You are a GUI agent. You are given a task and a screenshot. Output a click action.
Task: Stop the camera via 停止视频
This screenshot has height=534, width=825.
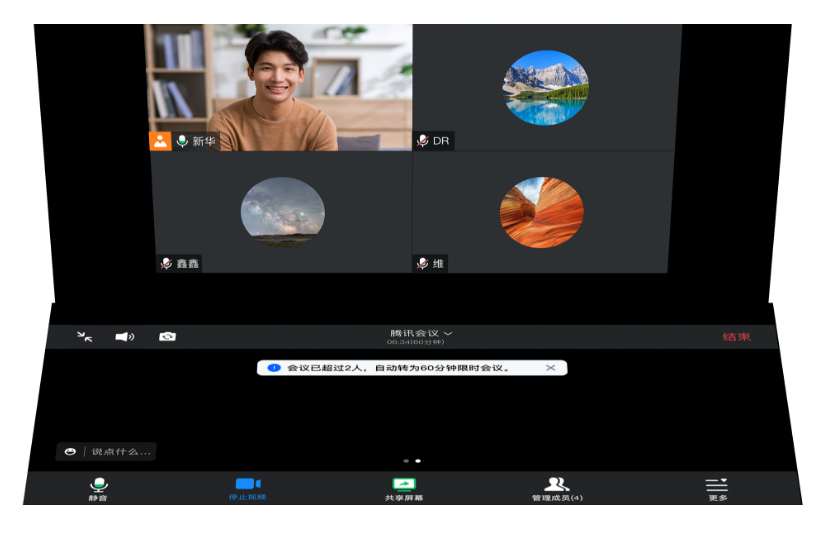(248, 489)
